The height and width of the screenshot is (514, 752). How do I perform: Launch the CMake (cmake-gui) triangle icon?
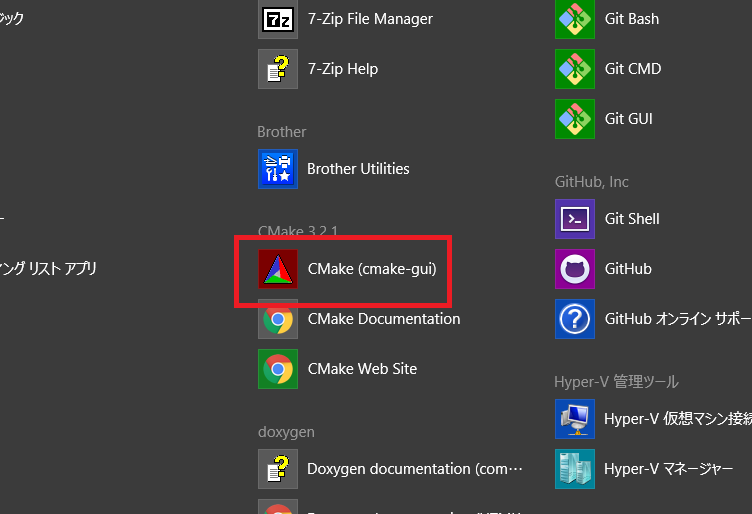tap(278, 269)
